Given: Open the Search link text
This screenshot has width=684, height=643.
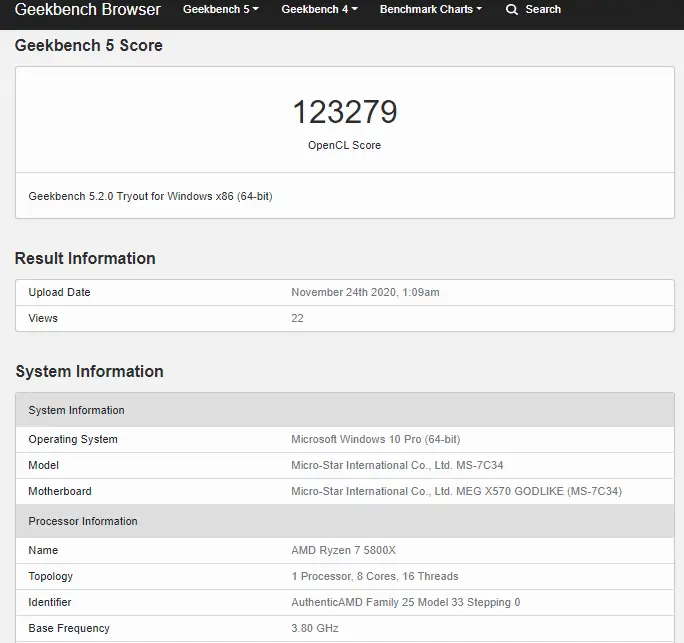Looking at the screenshot, I should click(543, 9).
